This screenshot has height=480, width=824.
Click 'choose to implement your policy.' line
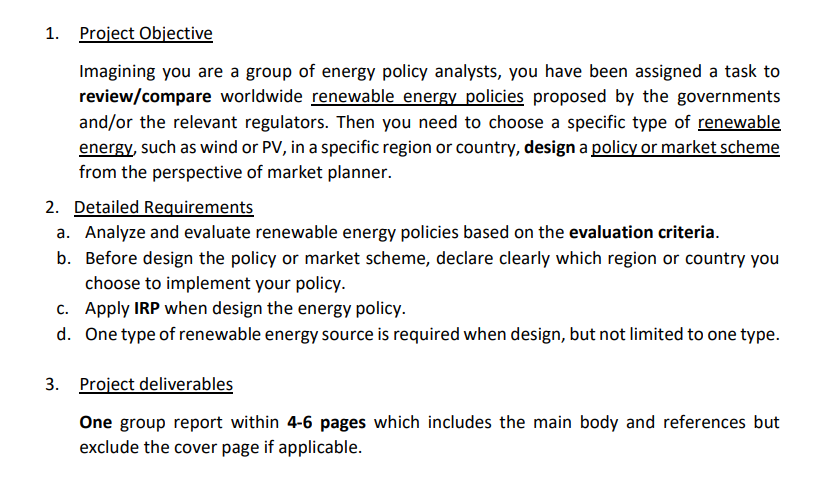(x=215, y=283)
